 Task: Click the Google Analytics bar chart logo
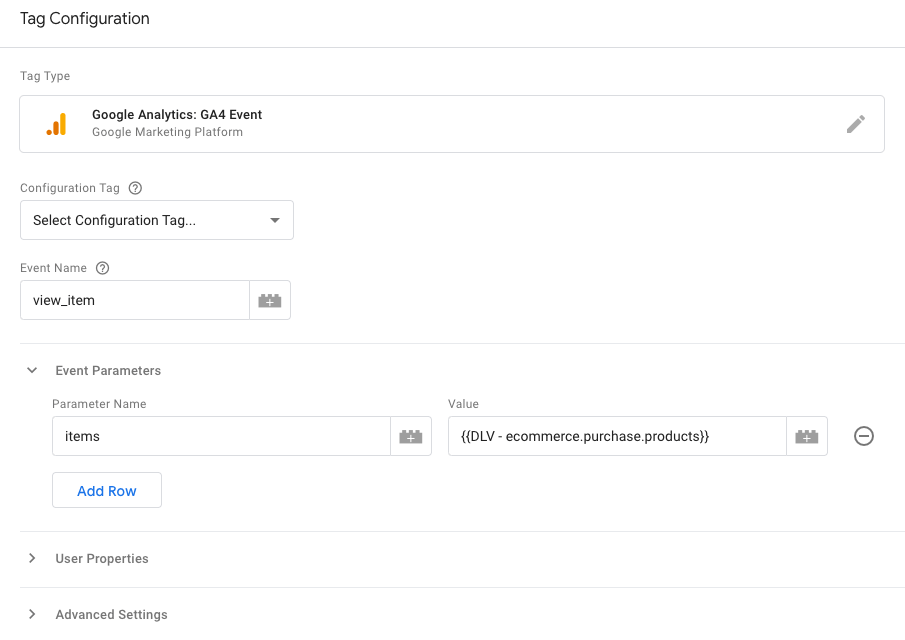(57, 124)
